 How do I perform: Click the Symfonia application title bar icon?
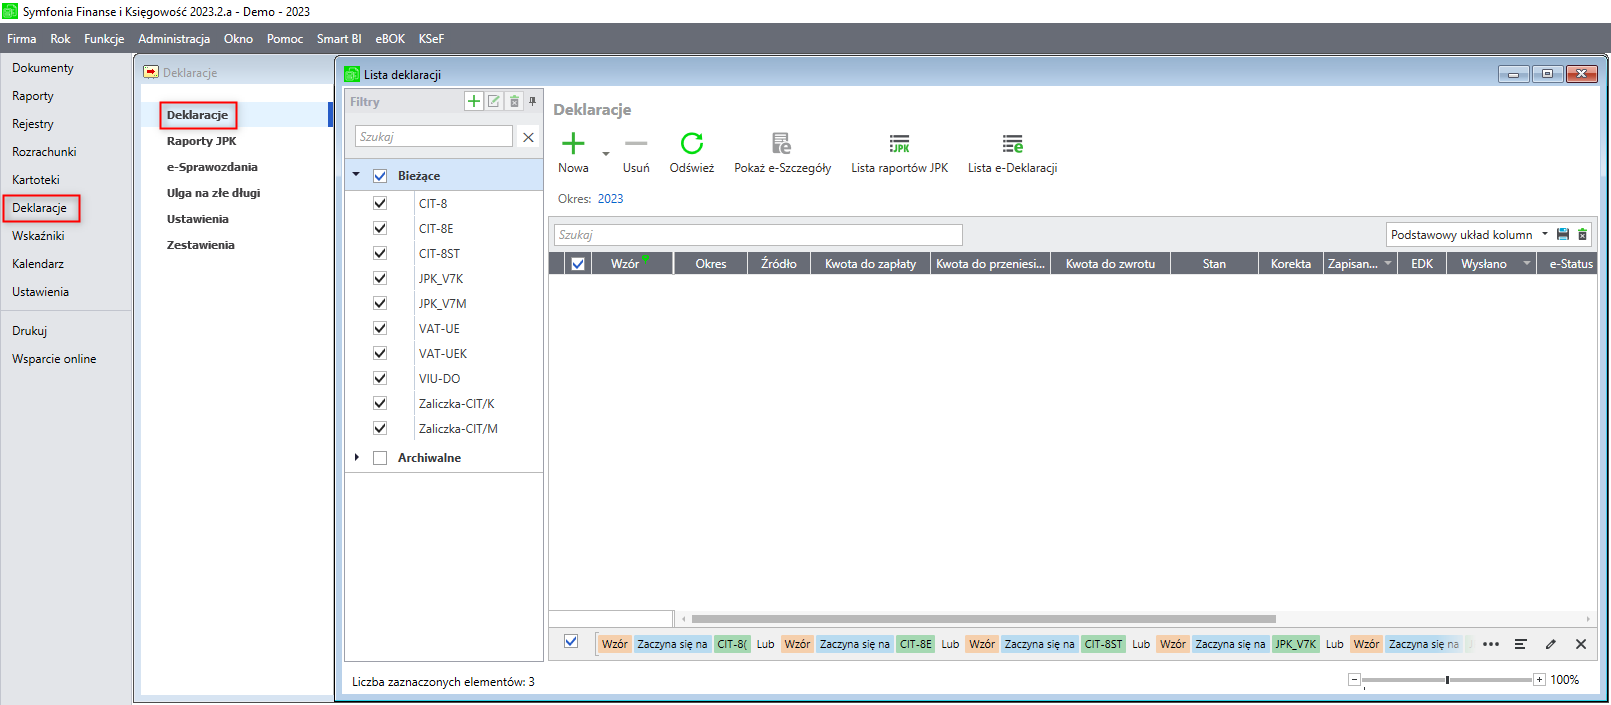[x=10, y=11]
